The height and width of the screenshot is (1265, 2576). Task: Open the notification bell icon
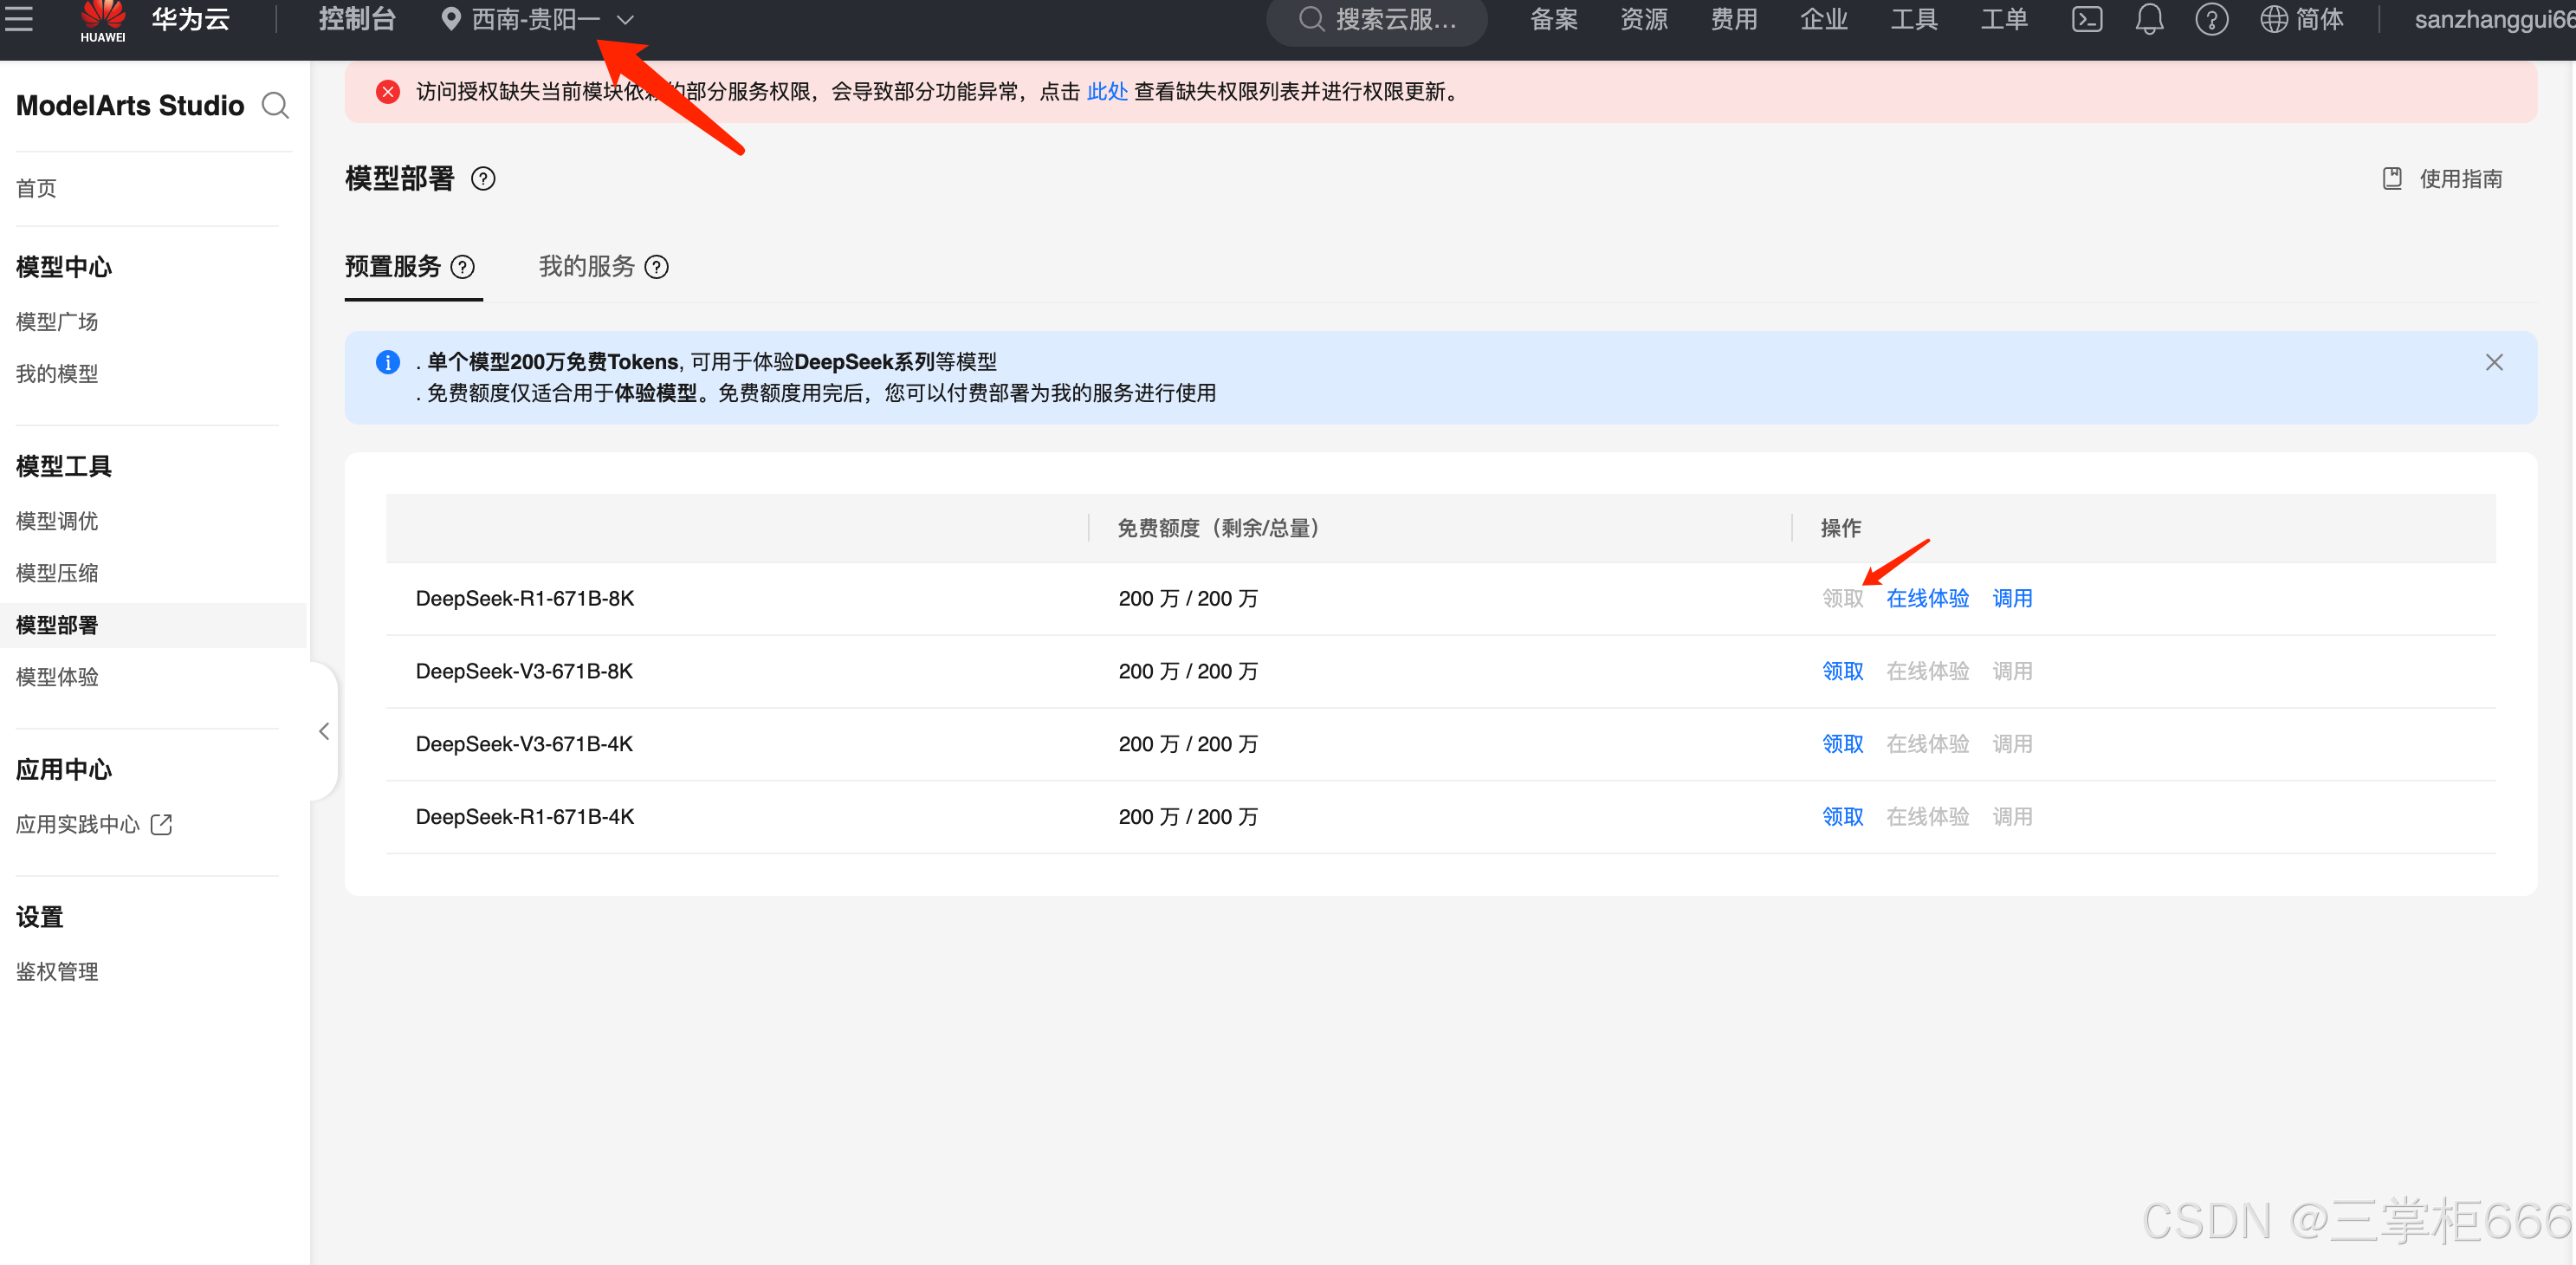point(2149,19)
